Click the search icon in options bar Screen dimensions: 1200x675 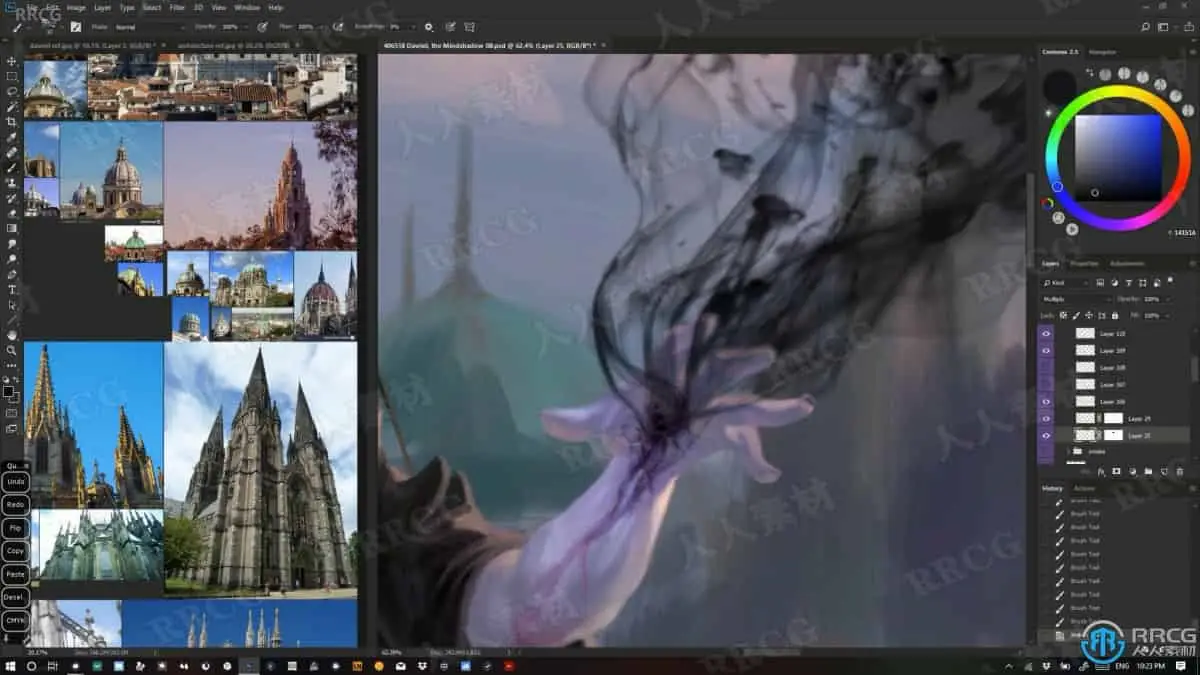point(1145,27)
